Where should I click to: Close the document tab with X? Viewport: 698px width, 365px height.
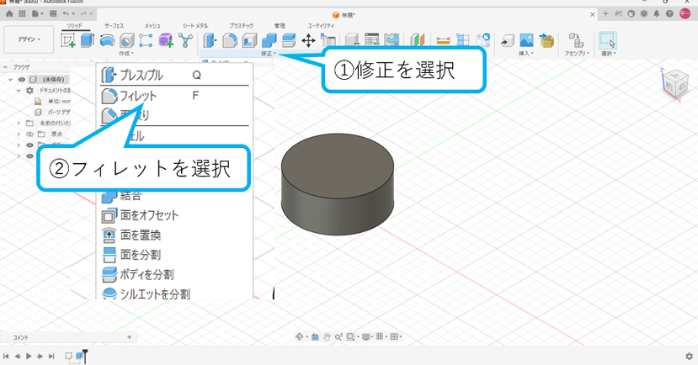pos(592,15)
